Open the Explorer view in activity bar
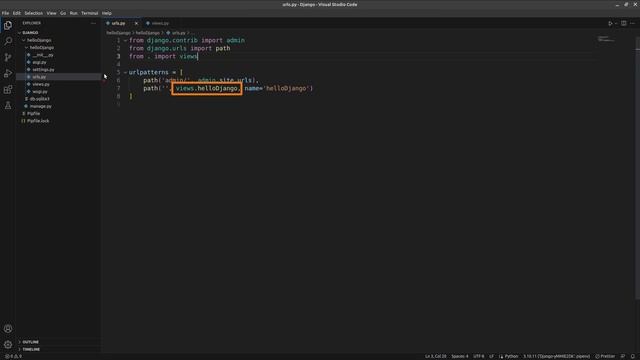The height and width of the screenshot is (360, 640). point(8,25)
